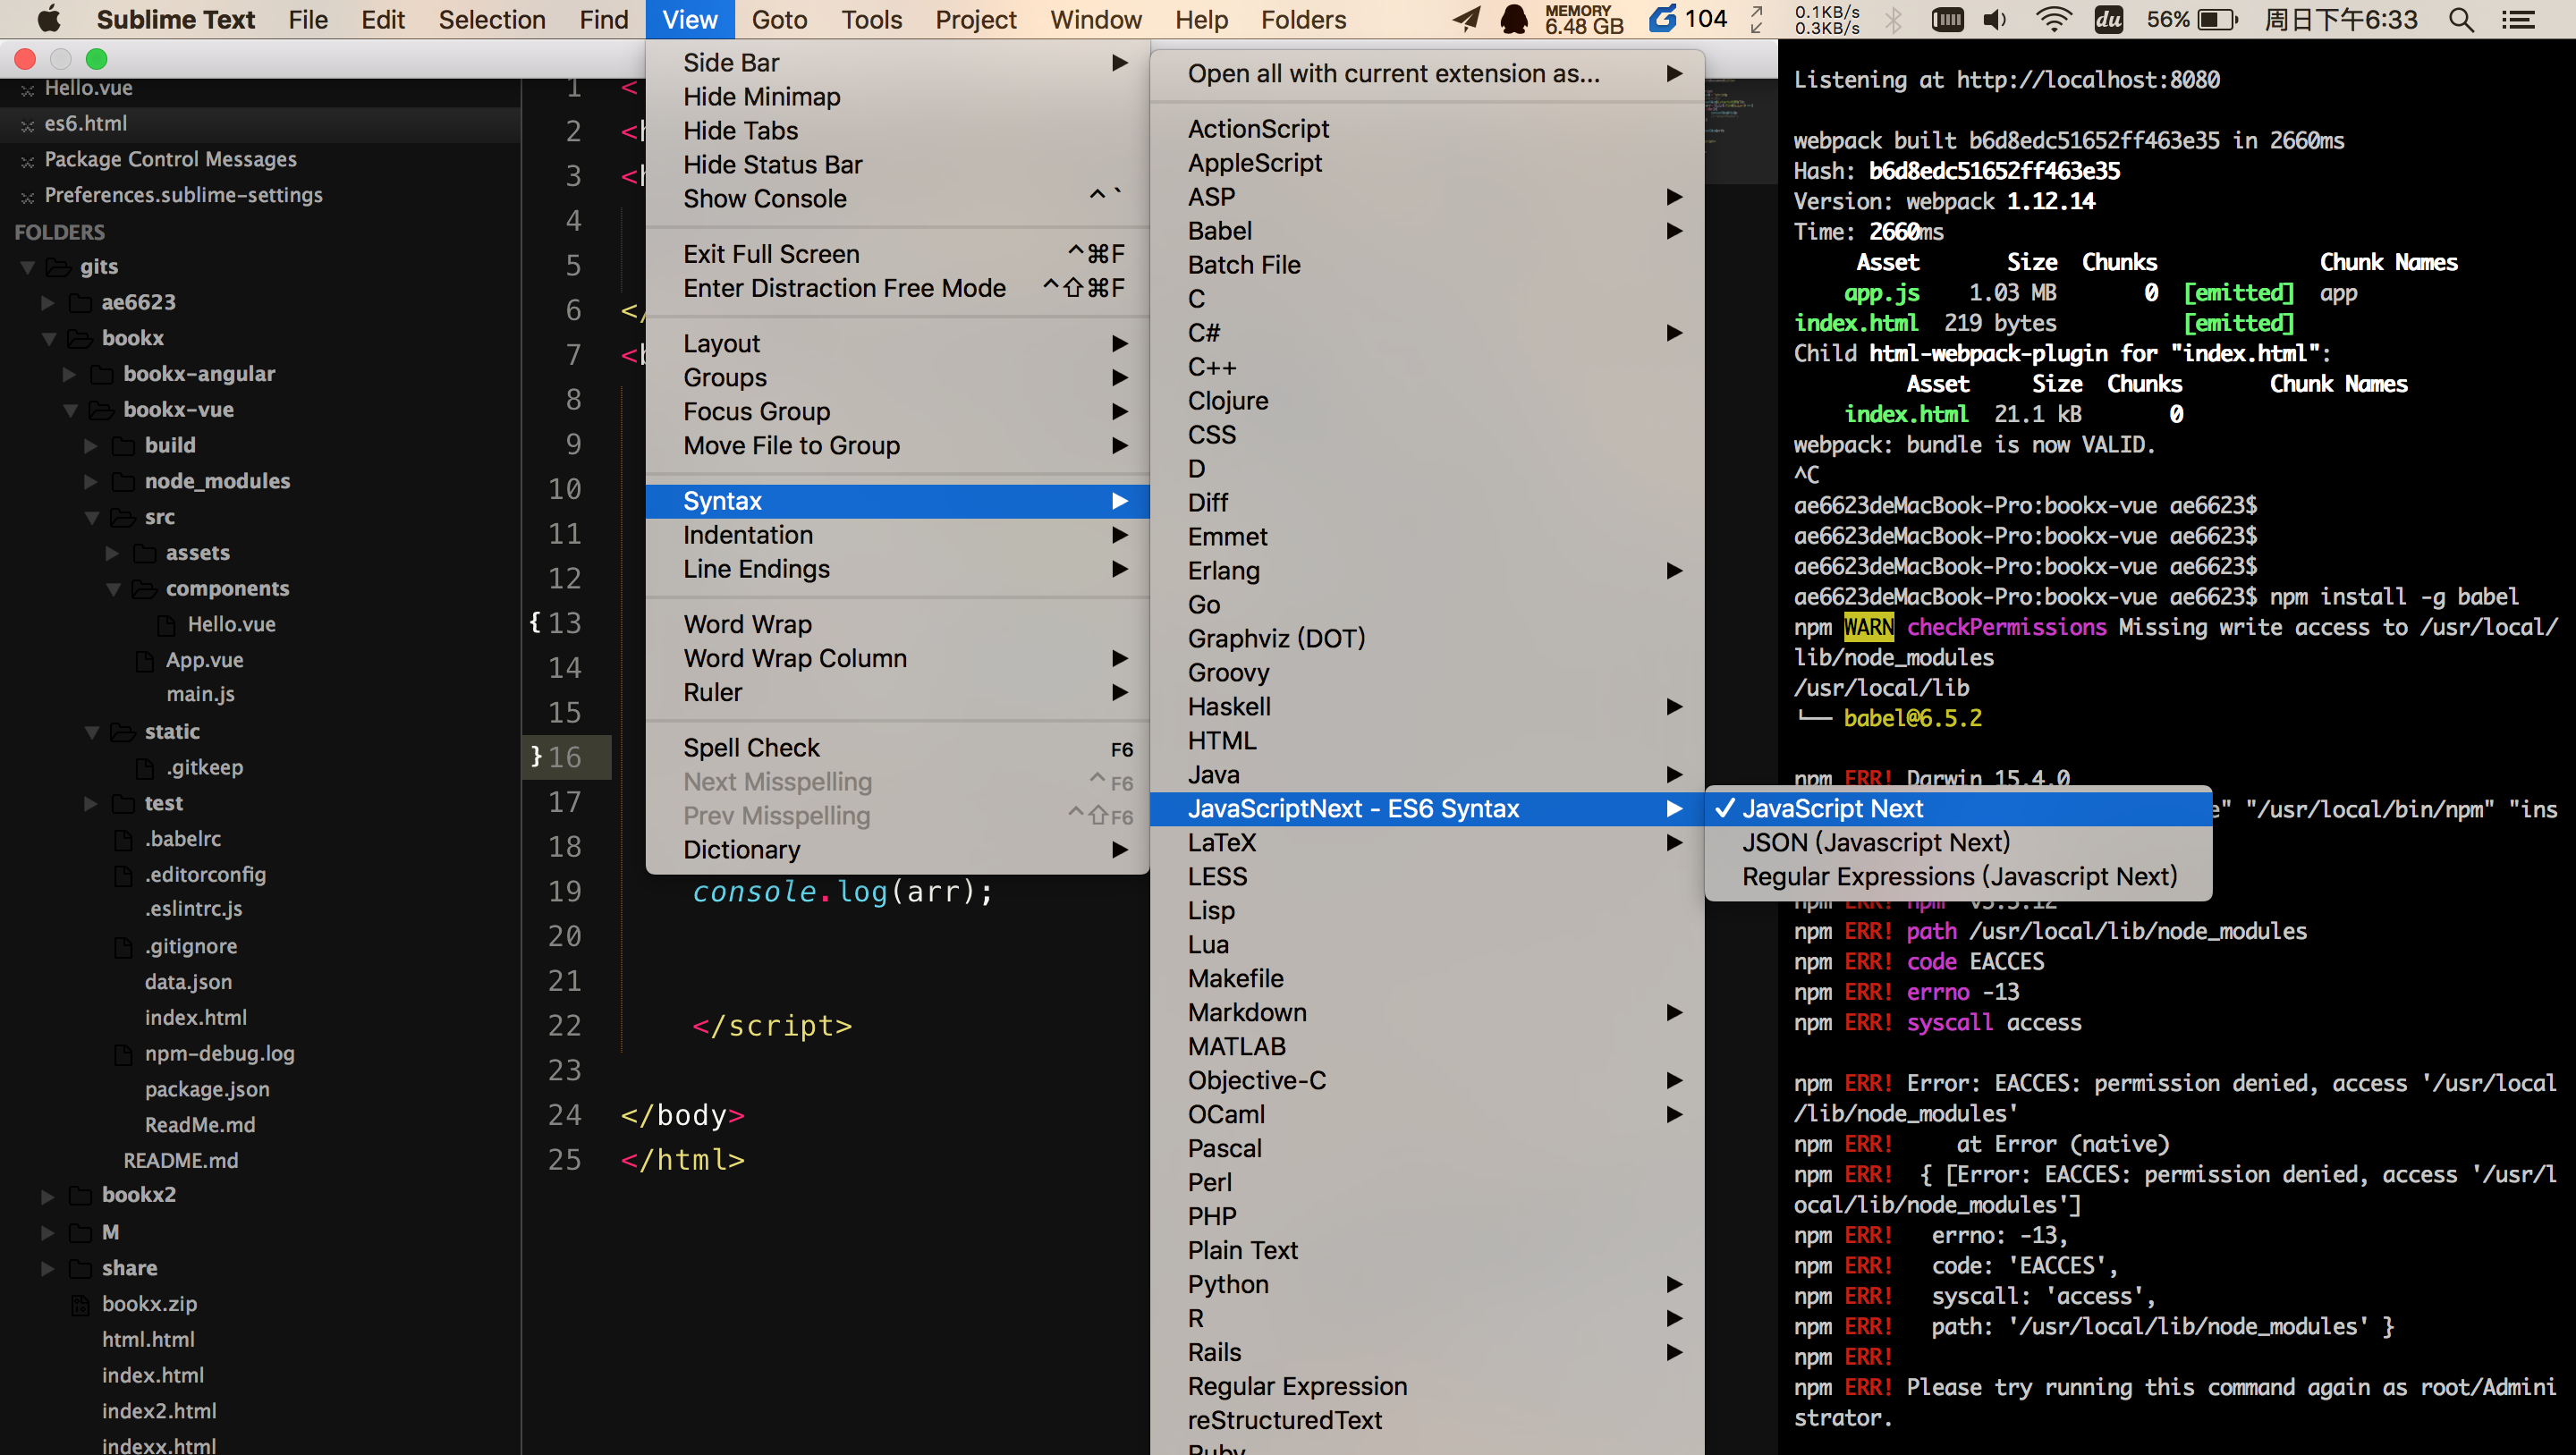The height and width of the screenshot is (1455, 2576).
Task: Open the Side Bar submenu
Action: (897, 63)
